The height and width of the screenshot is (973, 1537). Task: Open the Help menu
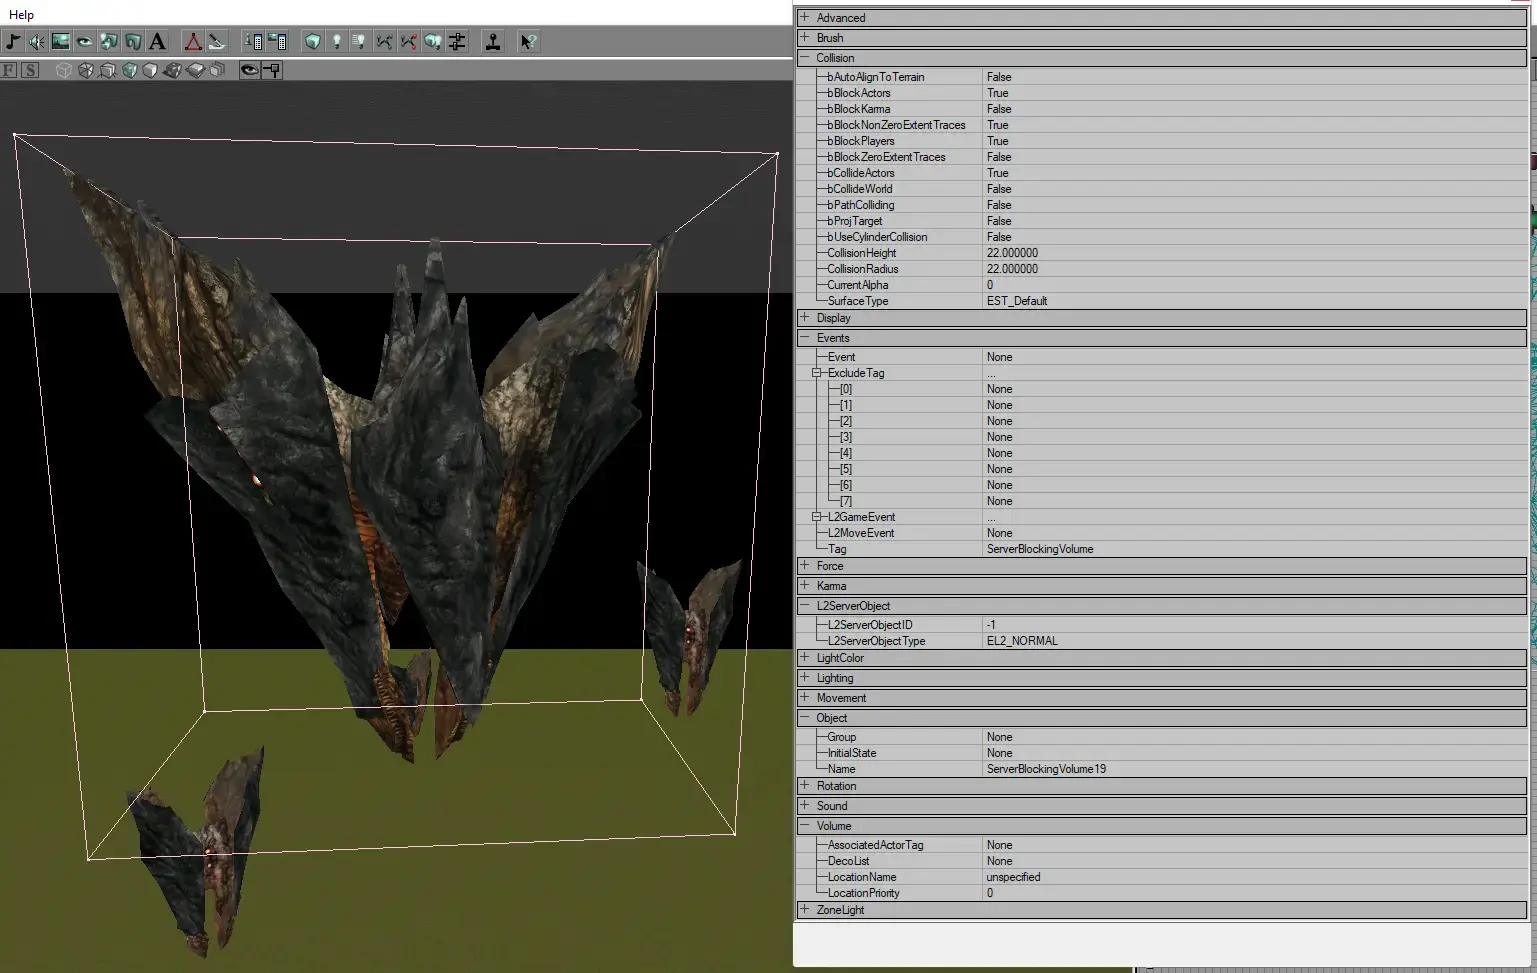coord(21,15)
